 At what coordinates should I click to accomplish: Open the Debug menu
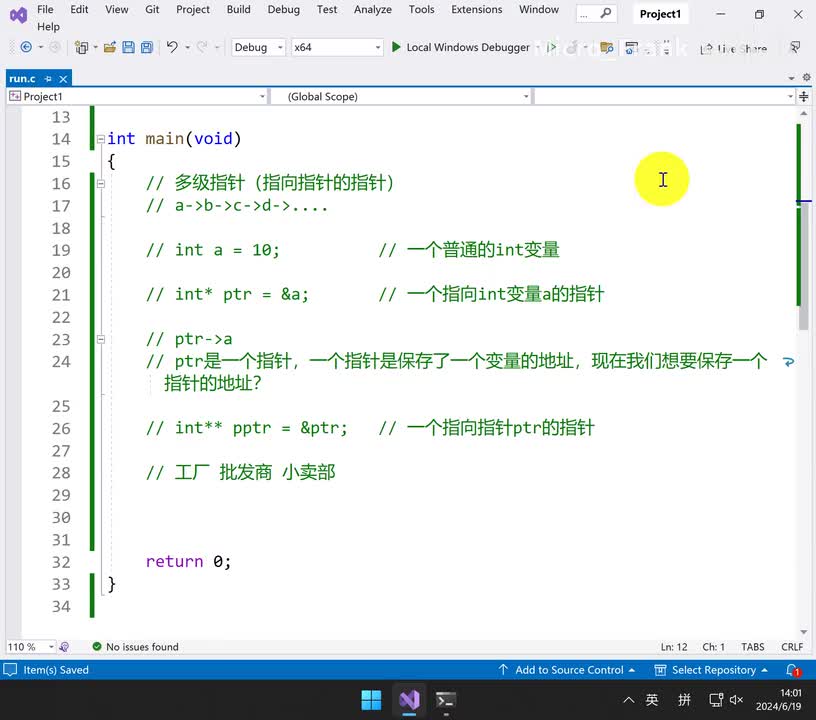(284, 9)
